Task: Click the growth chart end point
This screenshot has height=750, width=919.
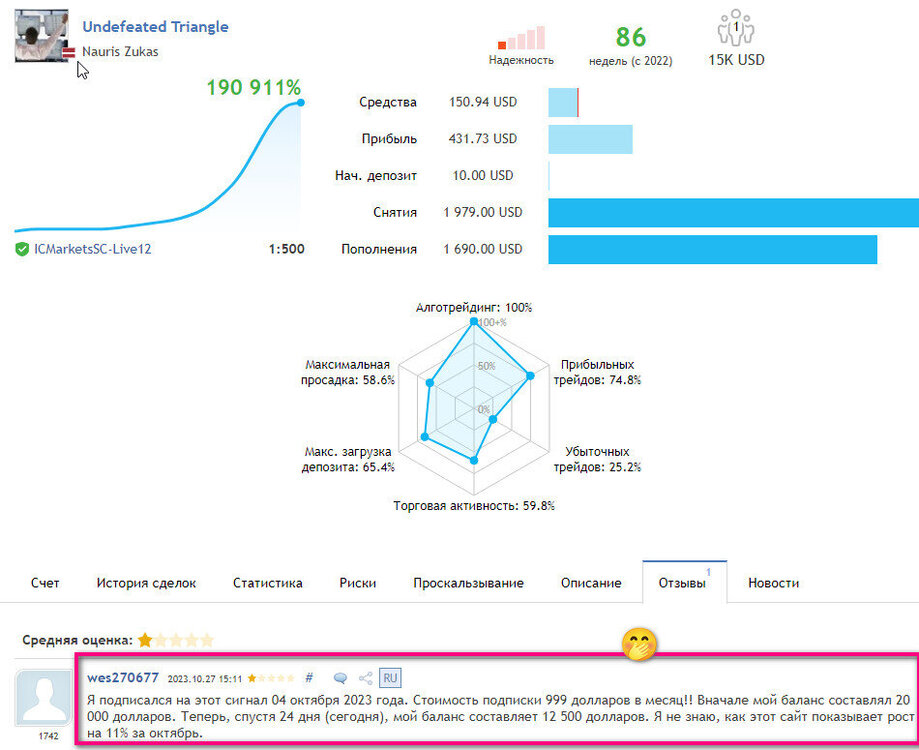Action: (x=301, y=103)
